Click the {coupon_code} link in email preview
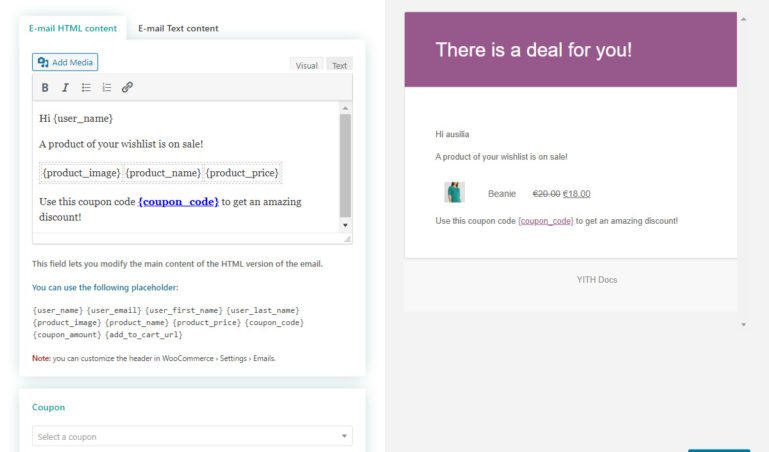The image size is (769, 452). click(545, 220)
